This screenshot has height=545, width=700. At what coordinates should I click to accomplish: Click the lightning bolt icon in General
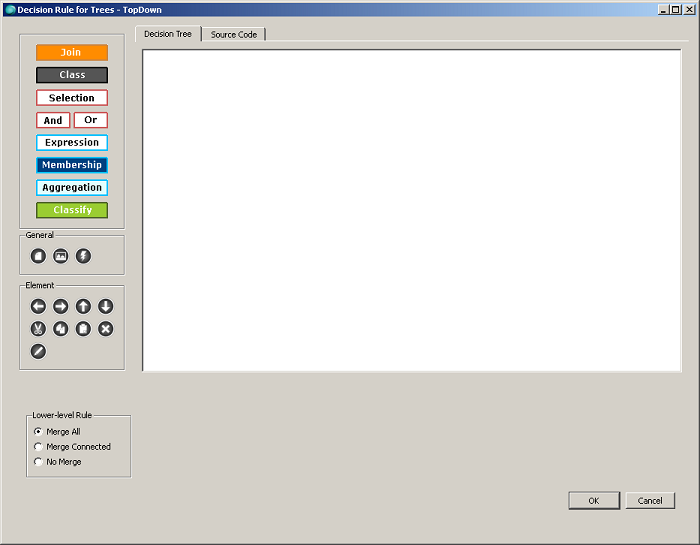(x=83, y=256)
